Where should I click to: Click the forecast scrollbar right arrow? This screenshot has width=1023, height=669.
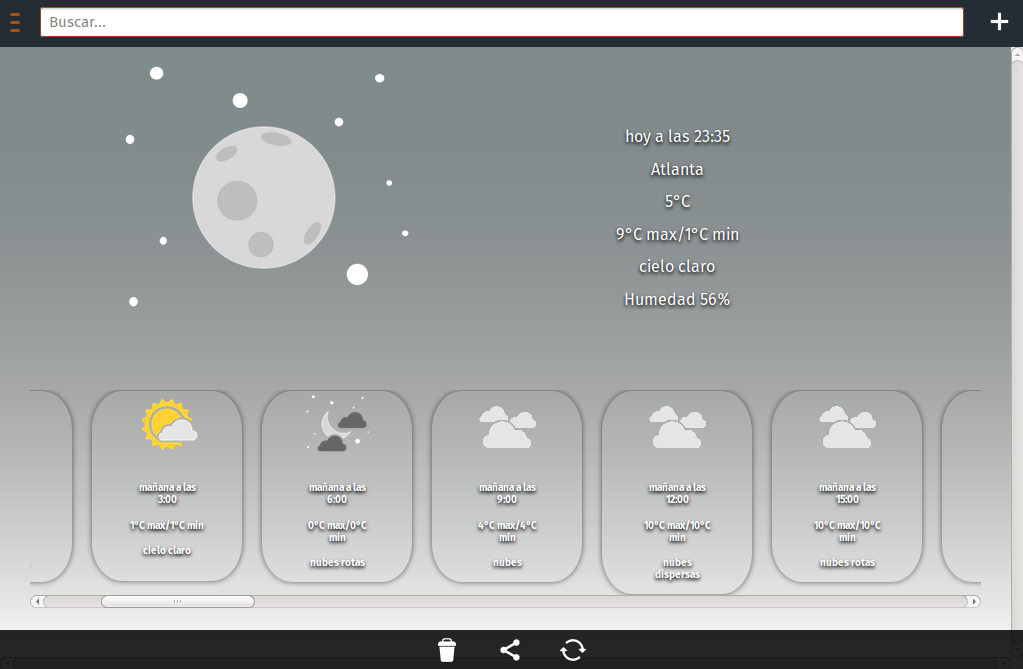tap(975, 602)
